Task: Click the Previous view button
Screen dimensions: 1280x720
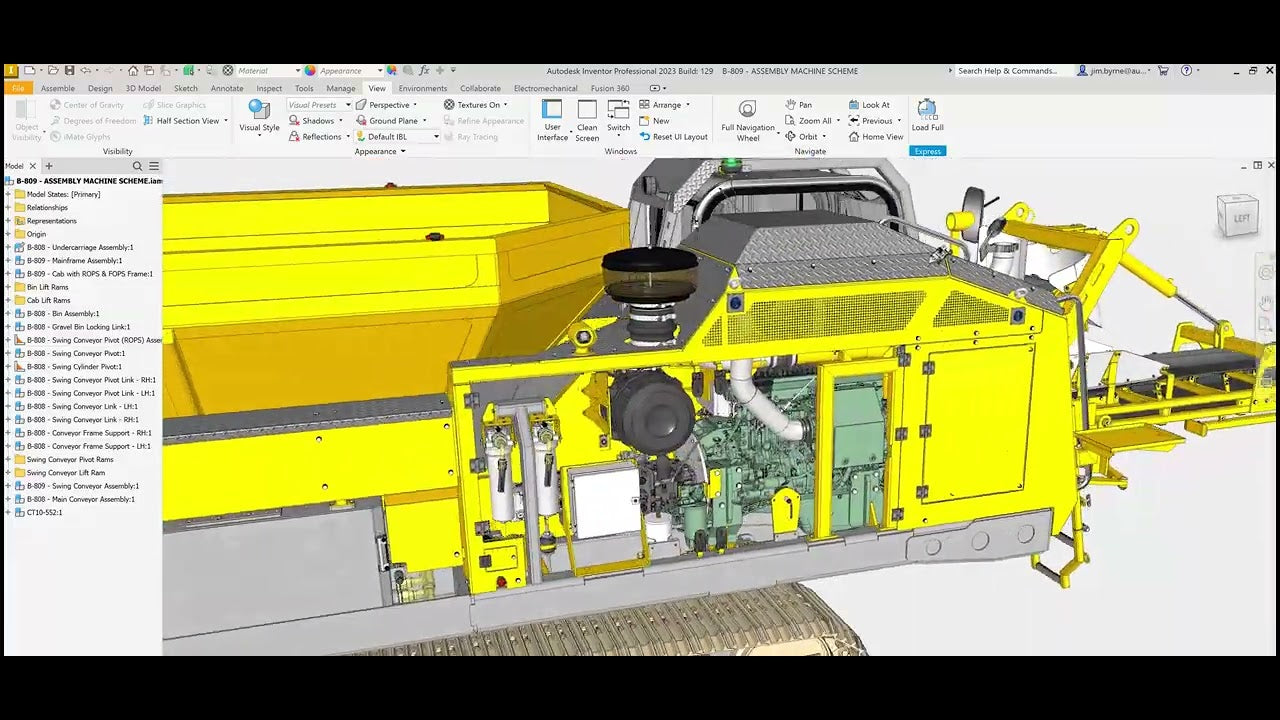Action: 874,120
